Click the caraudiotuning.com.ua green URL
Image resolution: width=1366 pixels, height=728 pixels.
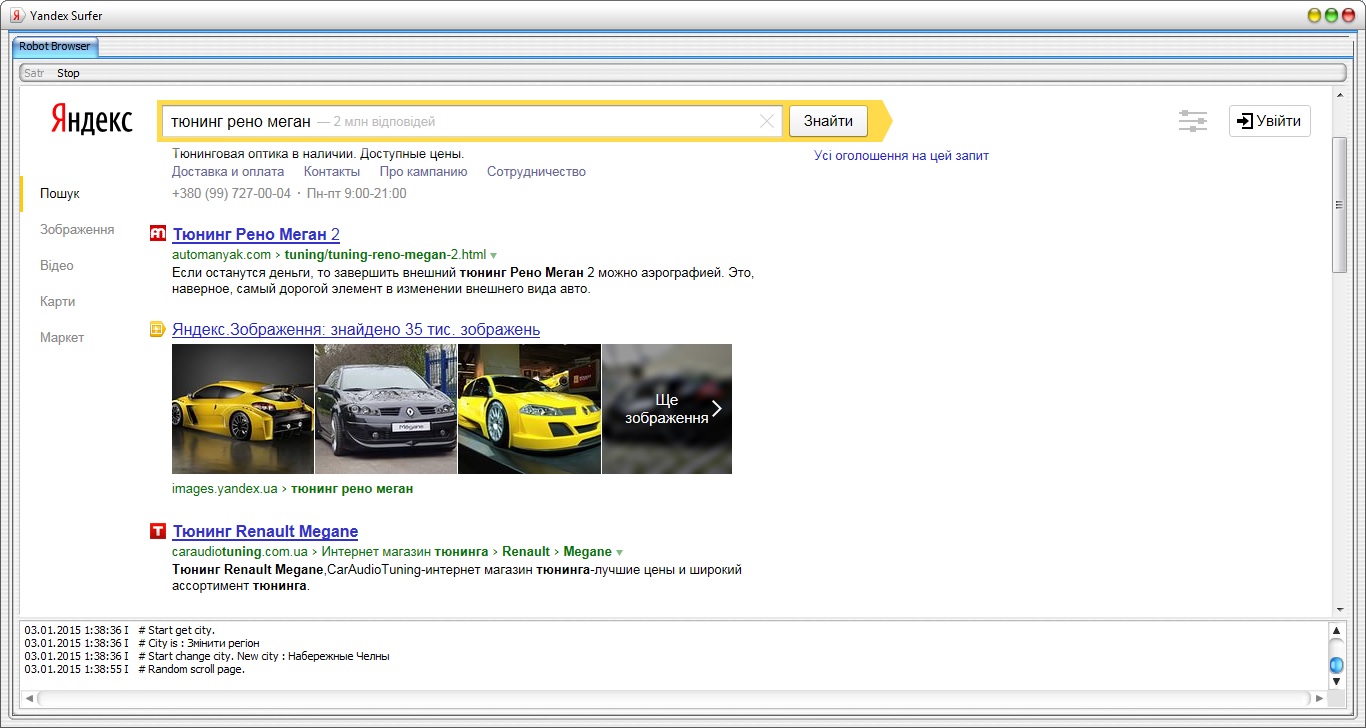pos(240,552)
